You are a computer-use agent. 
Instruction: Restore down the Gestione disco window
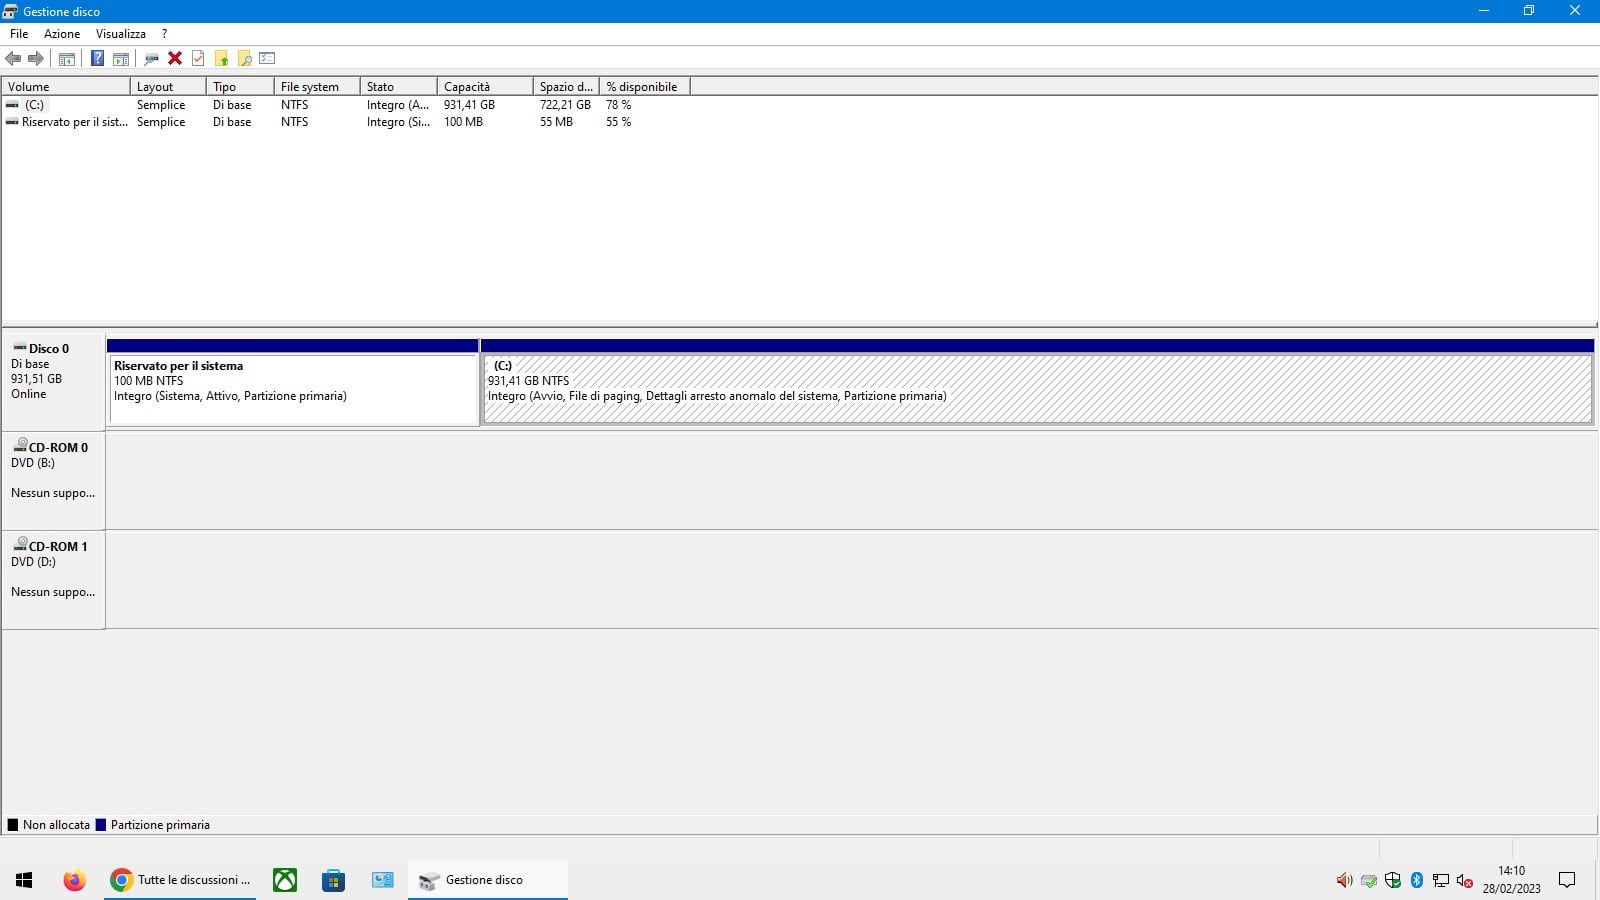point(1529,11)
